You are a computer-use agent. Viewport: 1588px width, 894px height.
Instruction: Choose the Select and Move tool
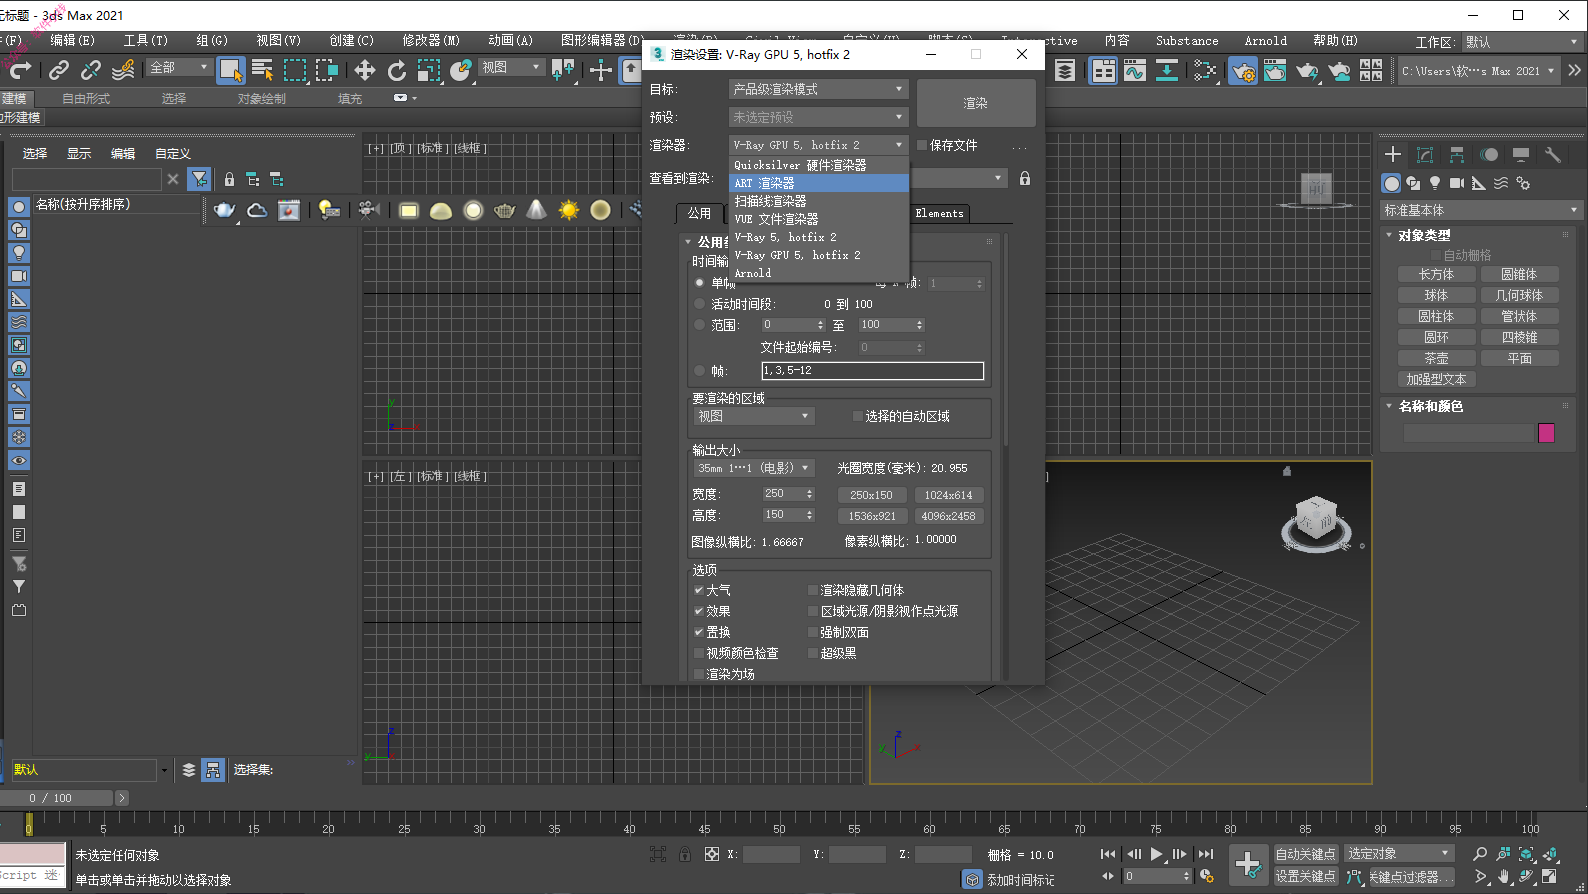click(365, 69)
